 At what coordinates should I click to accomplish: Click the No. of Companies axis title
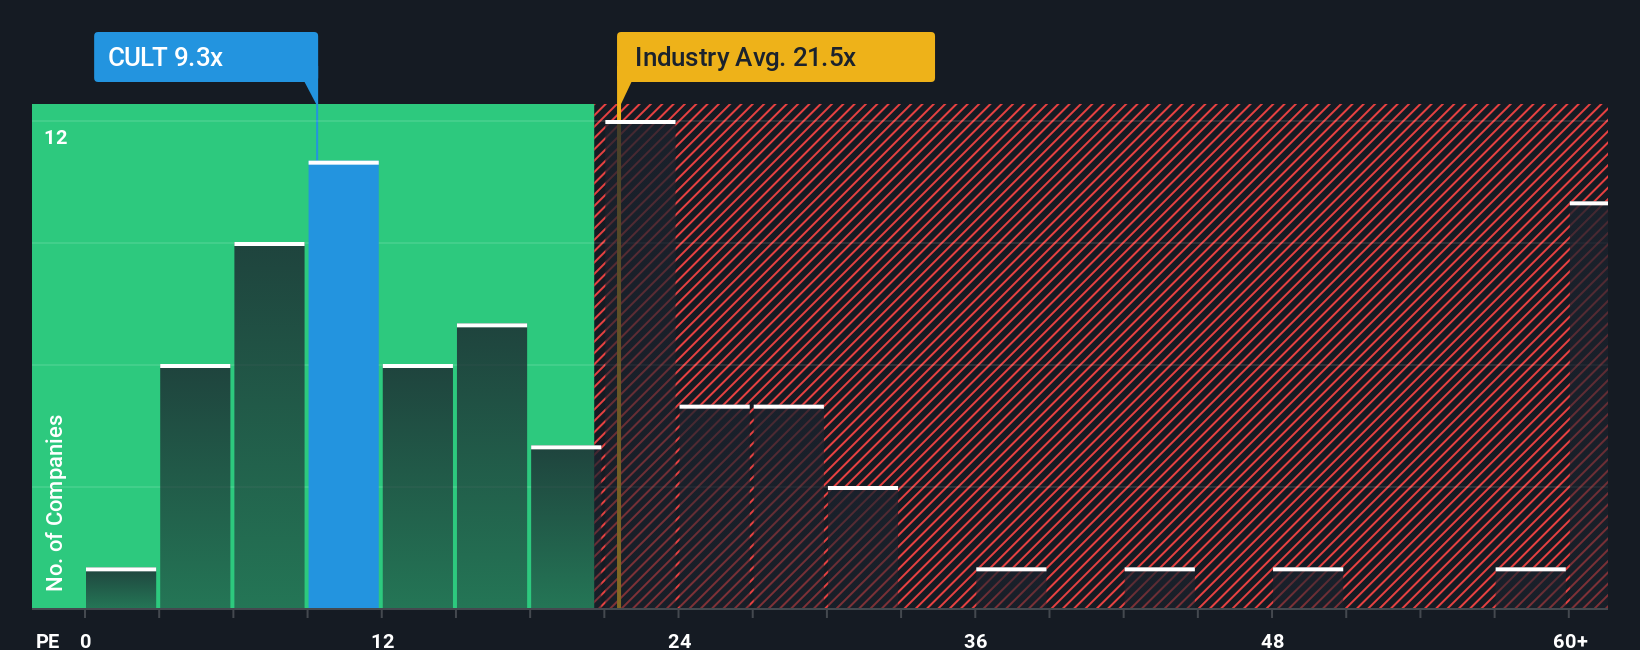click(x=55, y=502)
